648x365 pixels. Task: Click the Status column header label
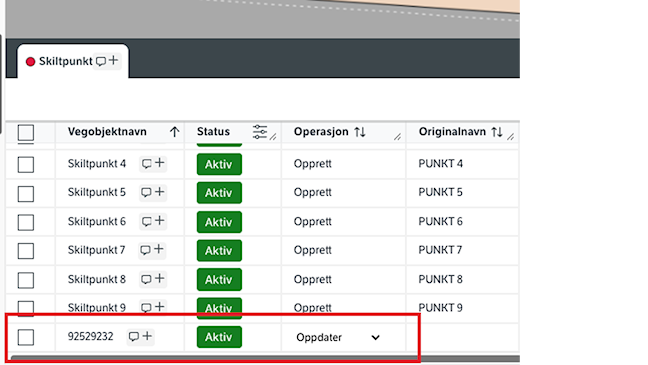[213, 131]
